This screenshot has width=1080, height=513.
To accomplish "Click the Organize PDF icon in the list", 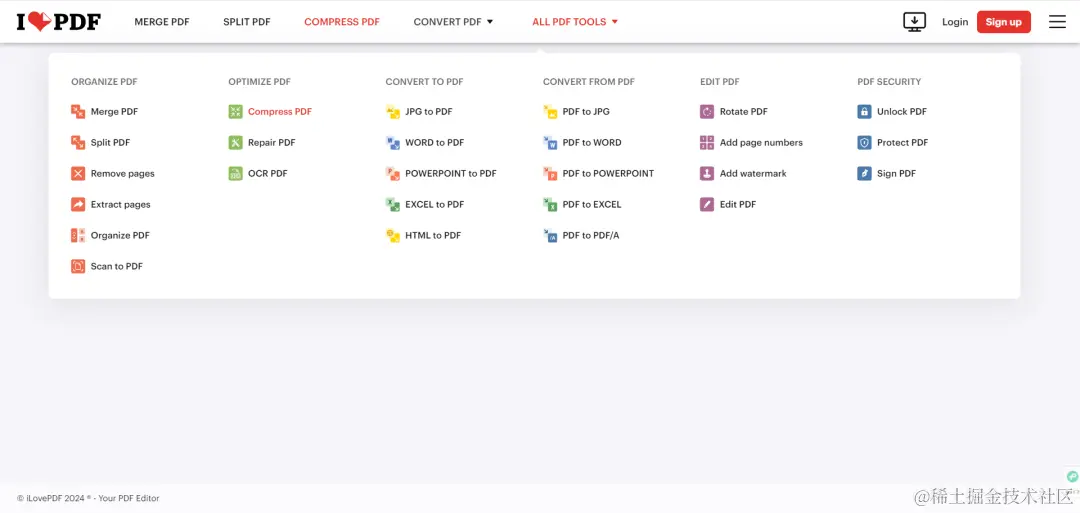I will coord(78,235).
